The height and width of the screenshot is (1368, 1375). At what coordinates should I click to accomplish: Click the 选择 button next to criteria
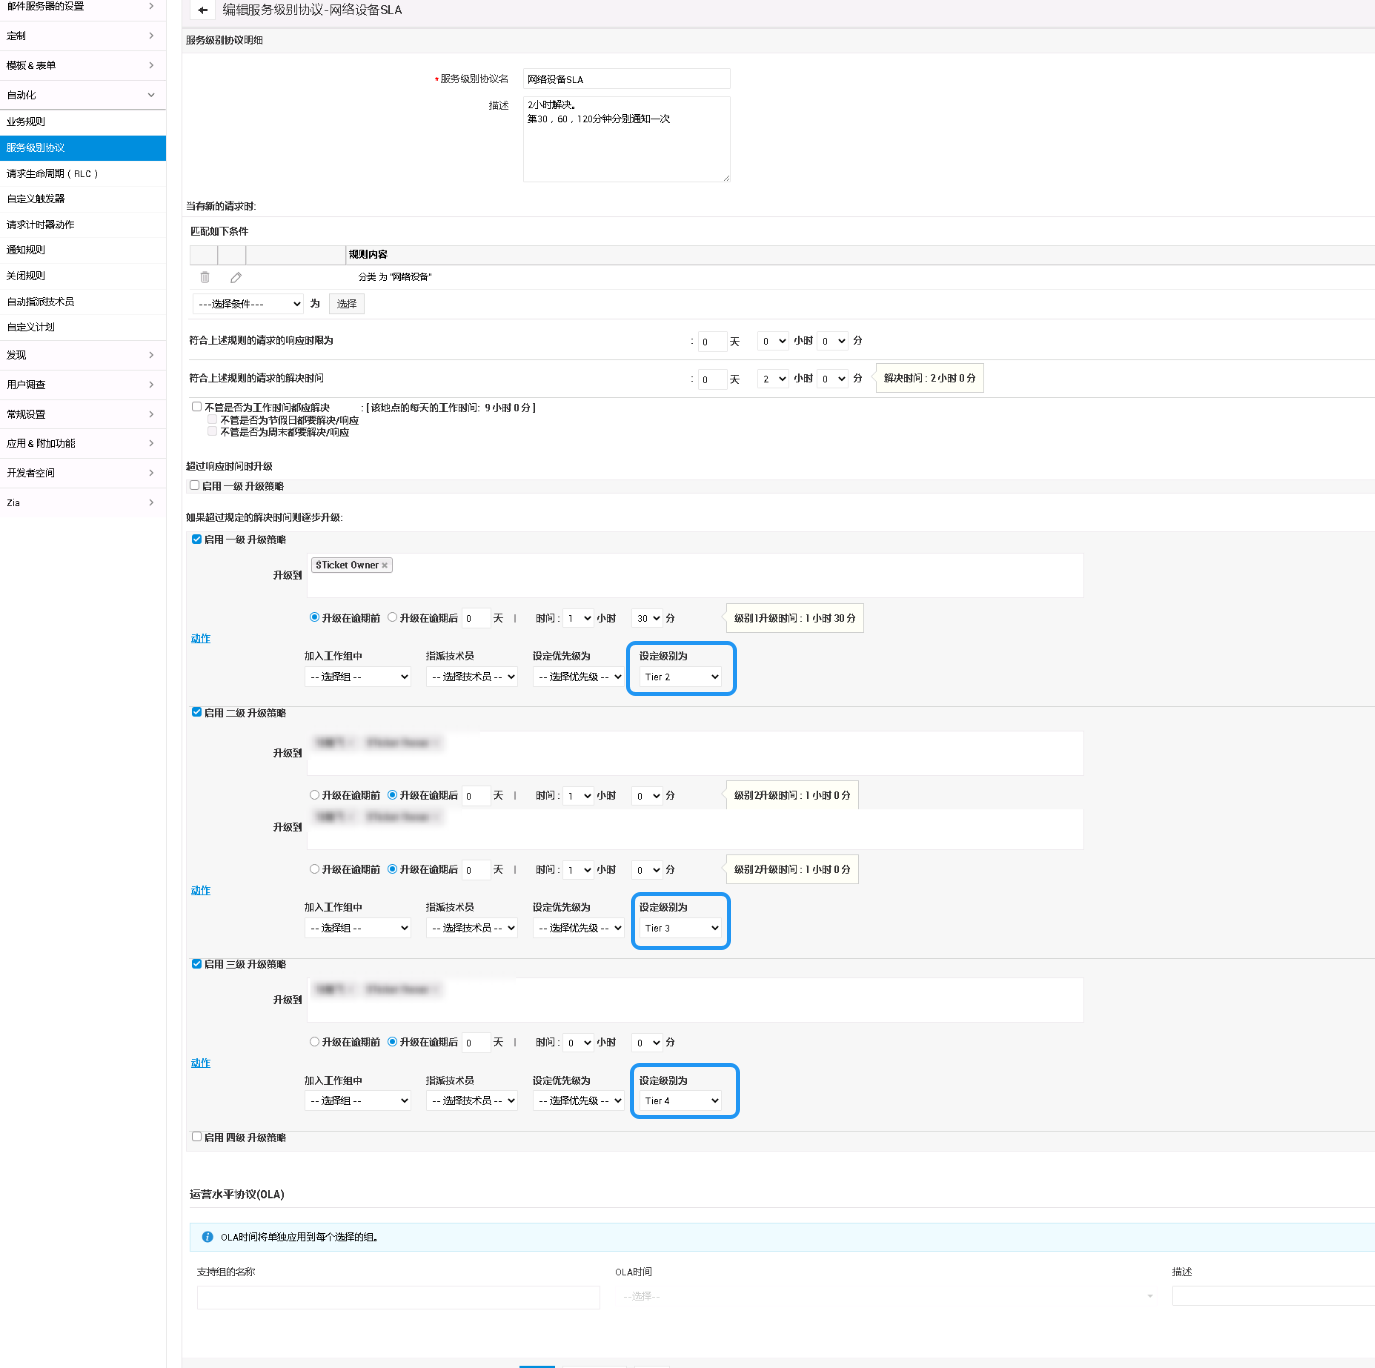[x=347, y=304]
